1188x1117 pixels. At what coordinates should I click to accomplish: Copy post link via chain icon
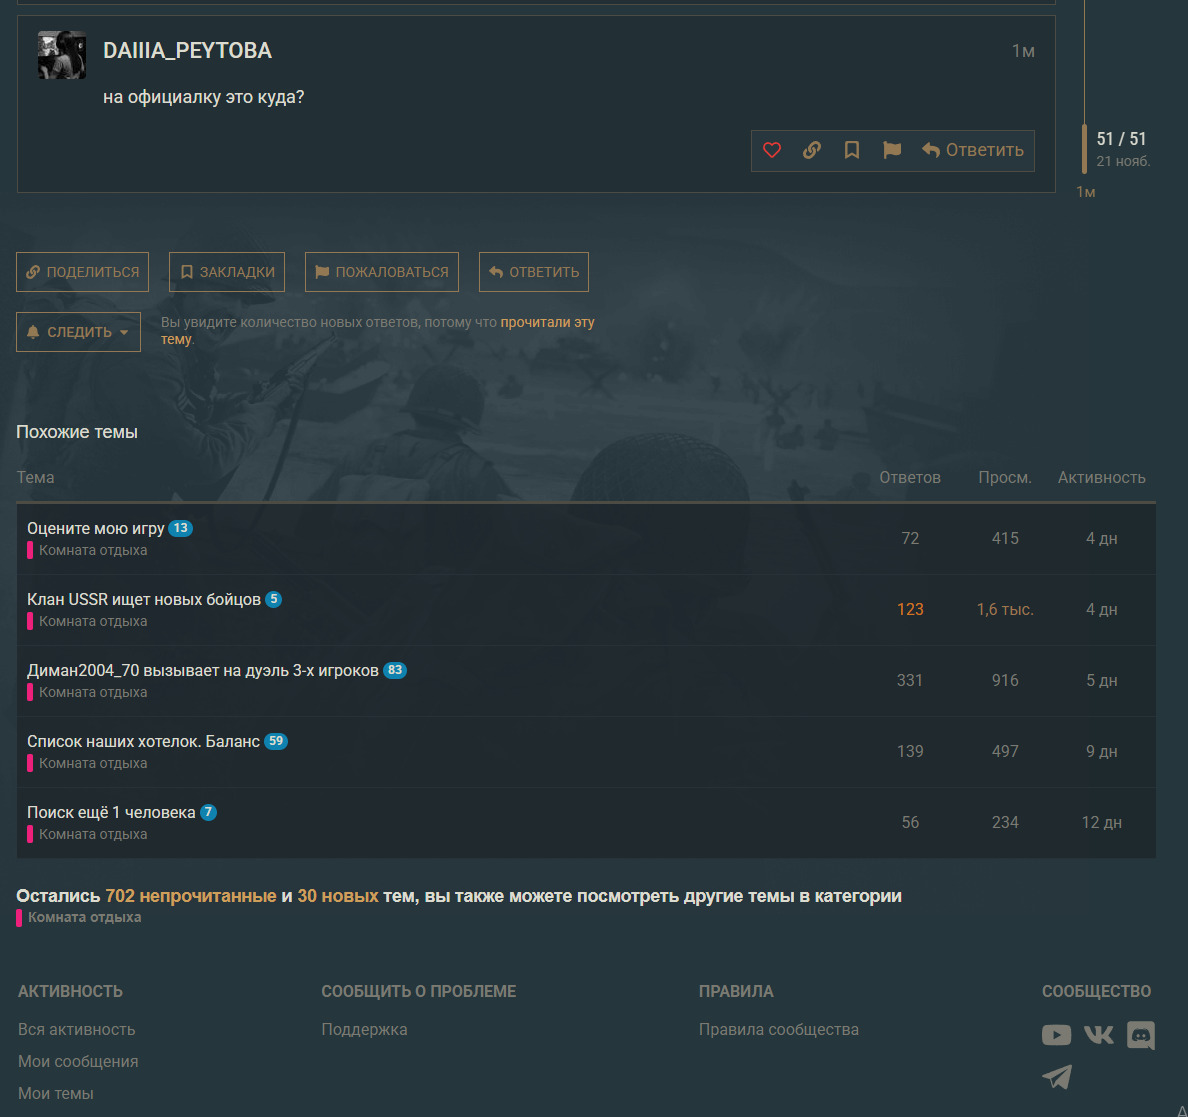click(x=812, y=150)
